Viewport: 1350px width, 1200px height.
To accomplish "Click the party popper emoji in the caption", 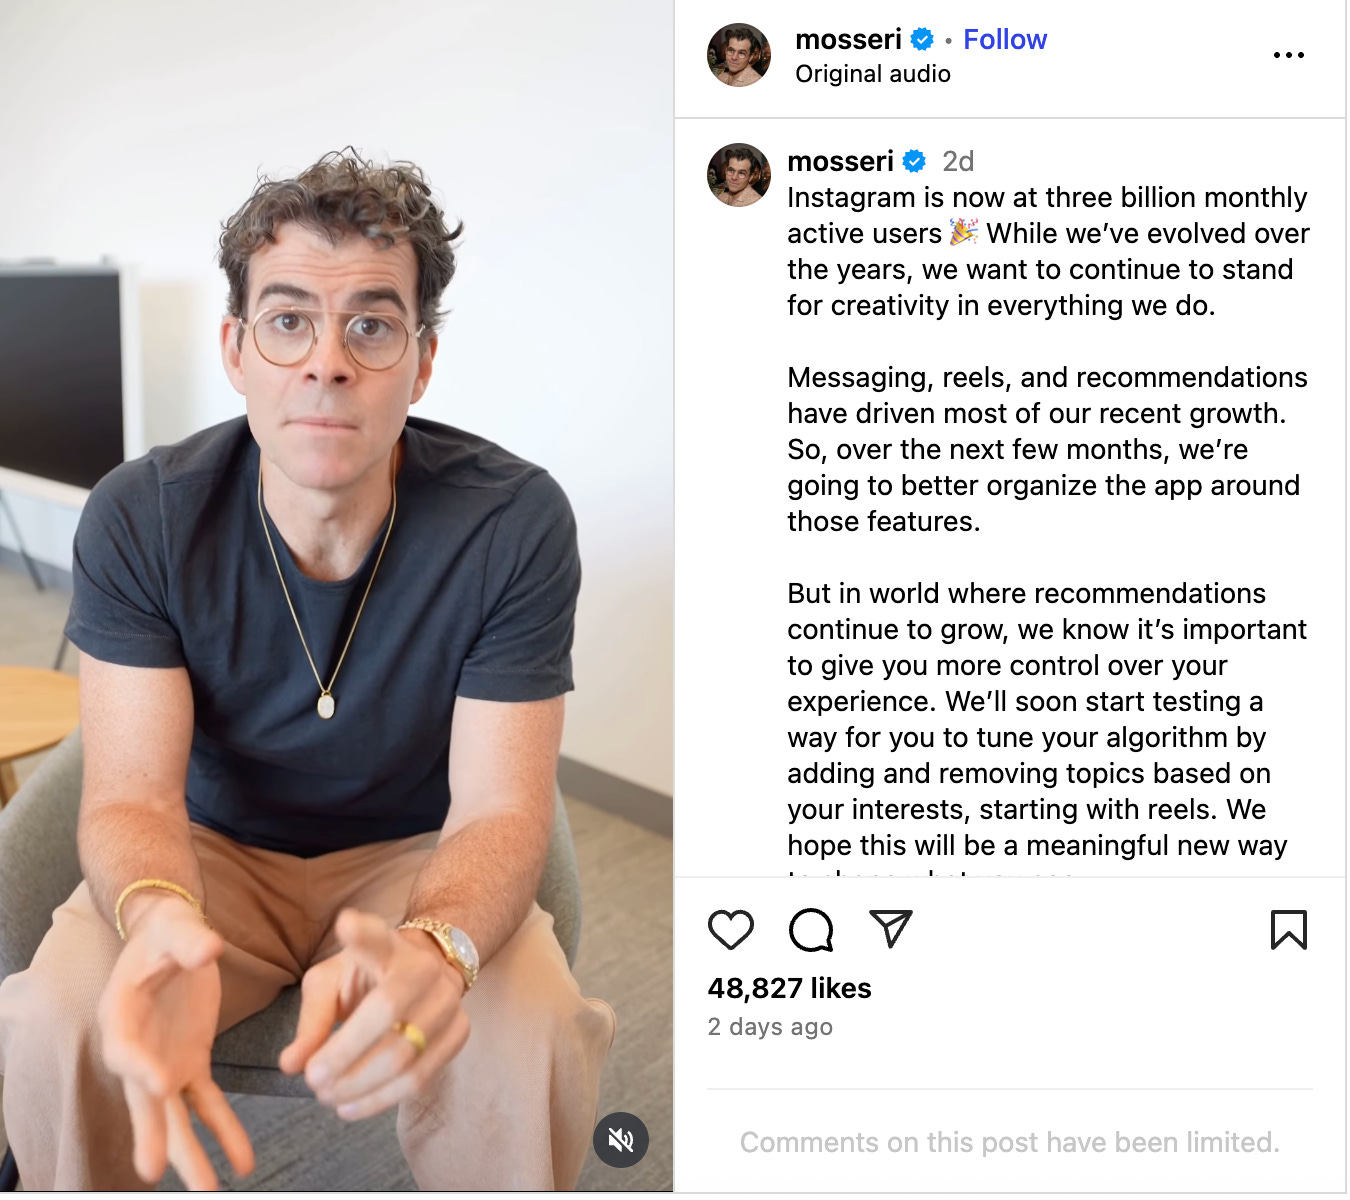I will (964, 233).
